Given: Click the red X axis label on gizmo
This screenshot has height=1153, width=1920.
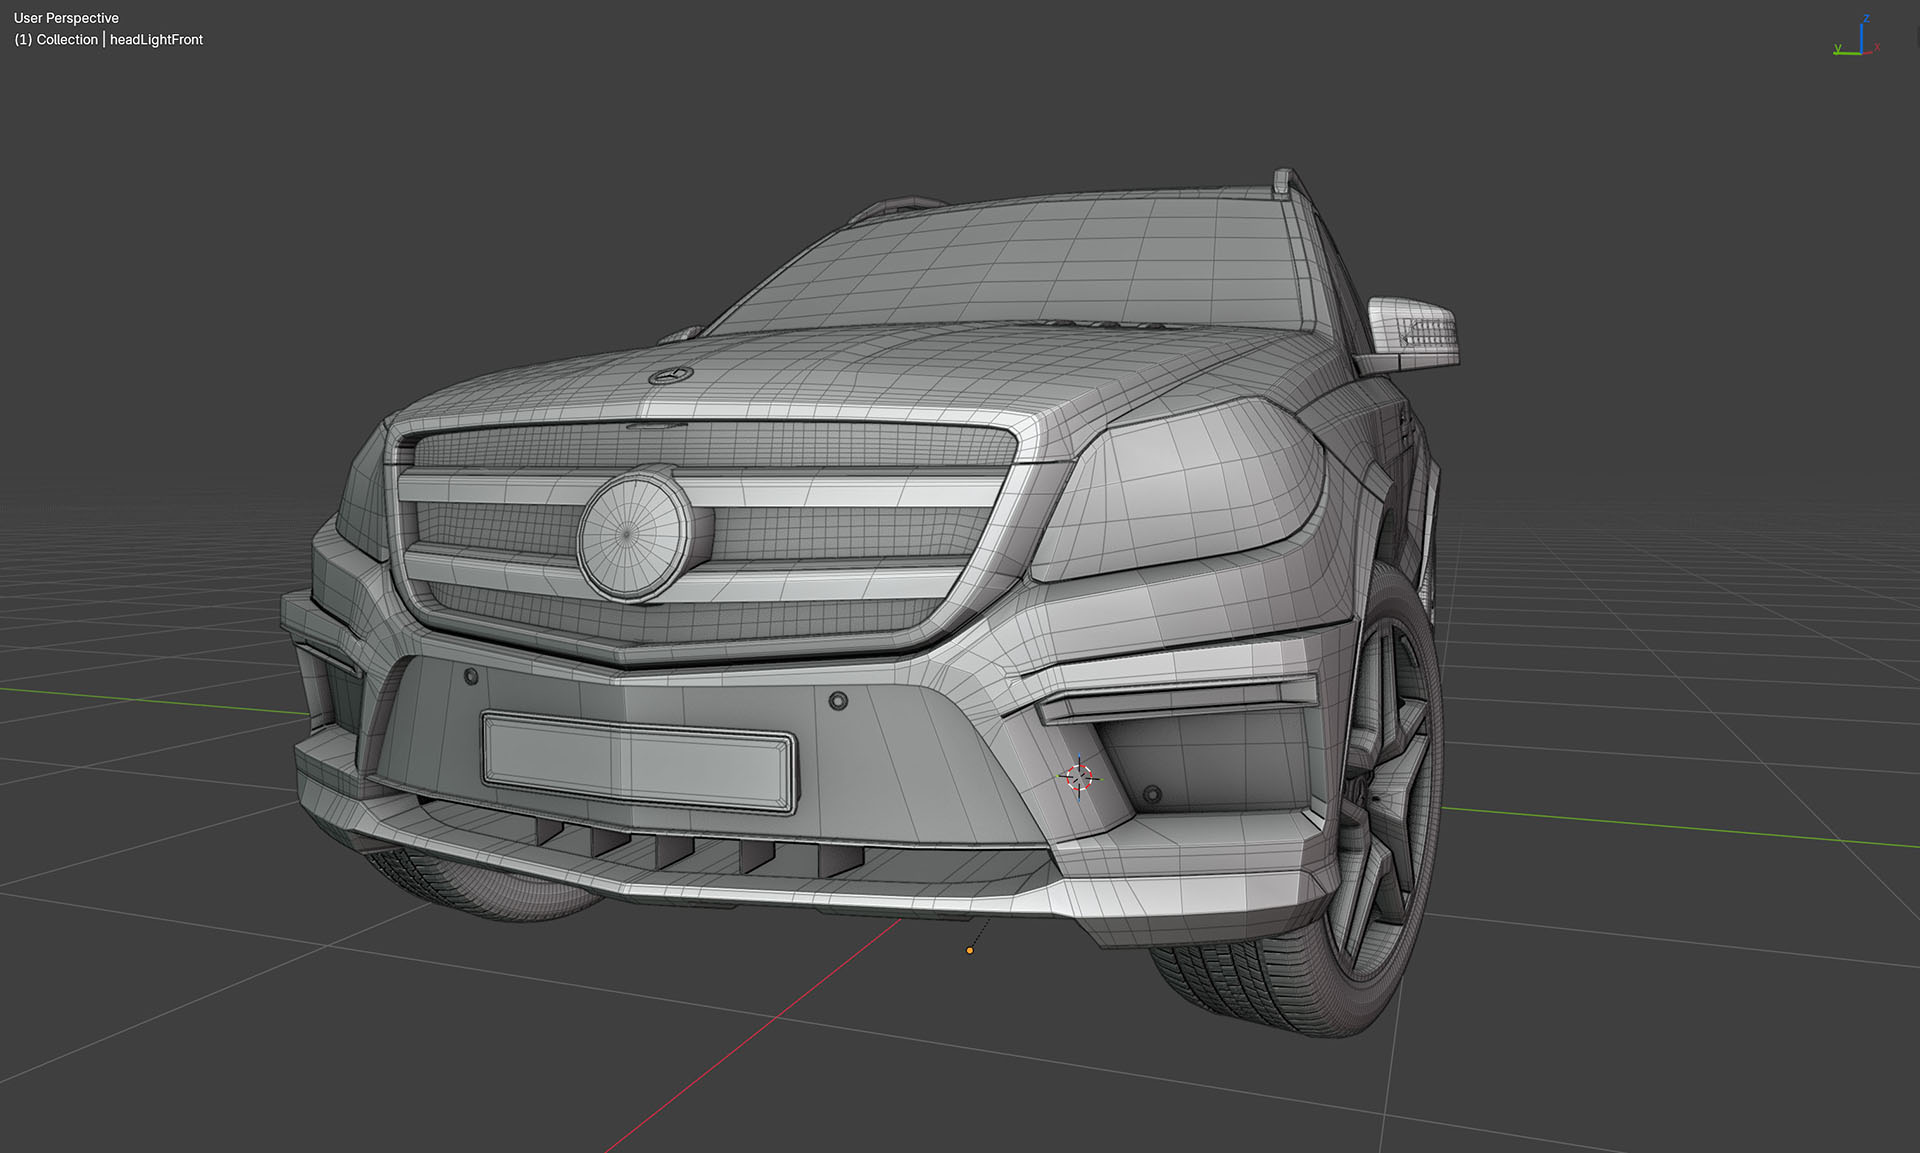Looking at the screenshot, I should (x=1877, y=47).
